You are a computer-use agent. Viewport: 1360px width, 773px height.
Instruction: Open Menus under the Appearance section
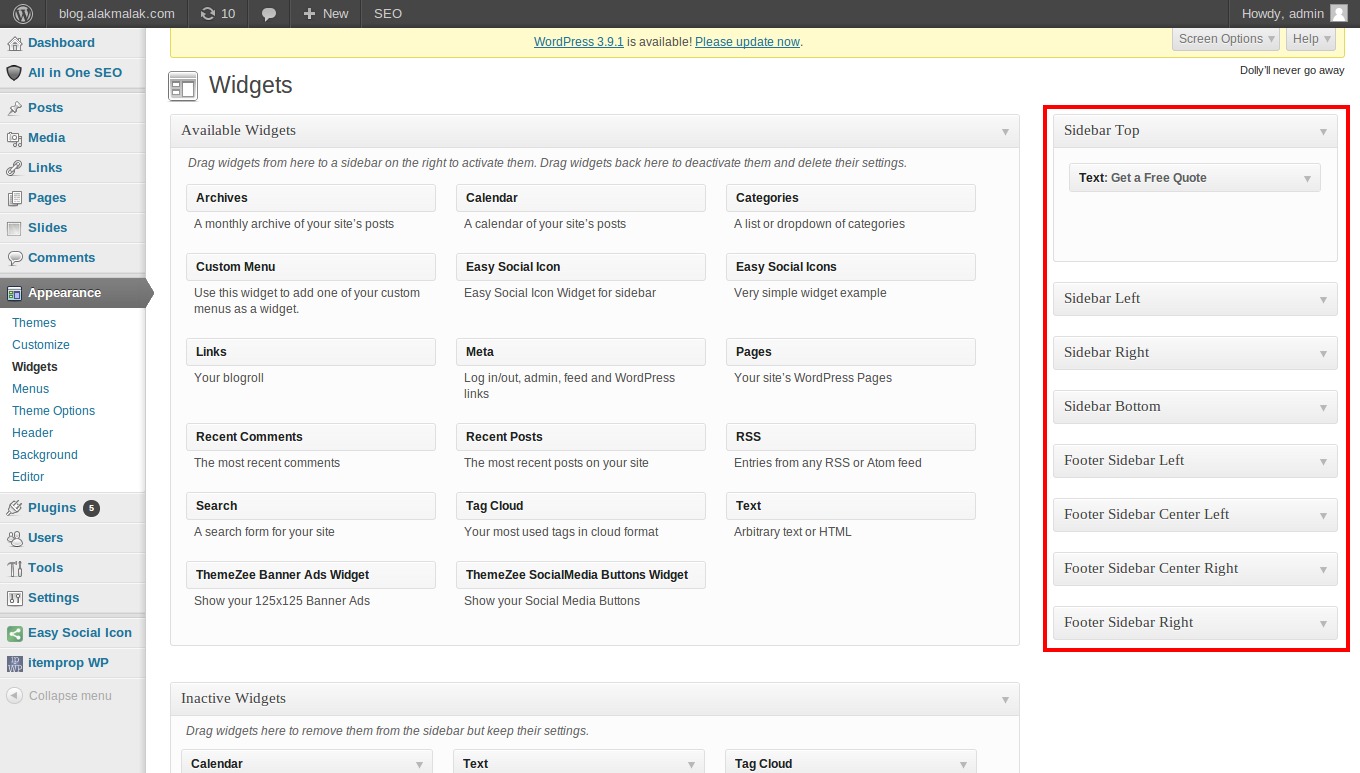pos(30,388)
